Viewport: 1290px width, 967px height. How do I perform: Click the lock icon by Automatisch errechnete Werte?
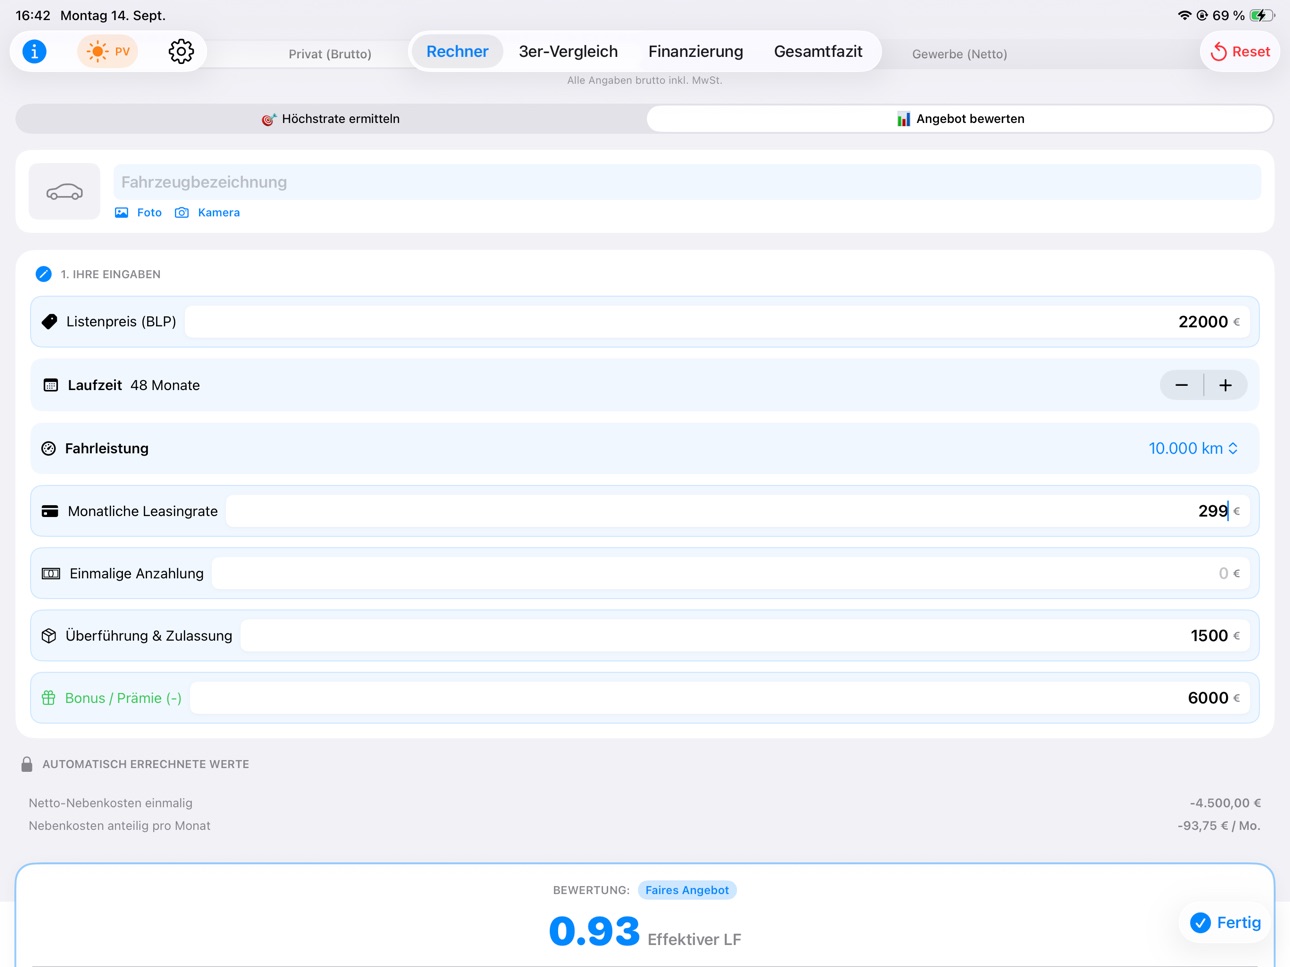click(27, 764)
